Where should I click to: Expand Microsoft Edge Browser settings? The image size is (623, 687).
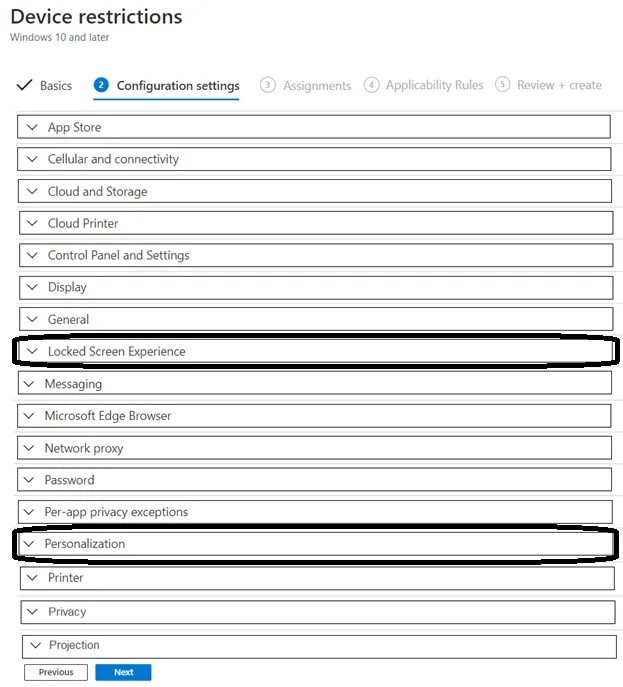click(314, 416)
